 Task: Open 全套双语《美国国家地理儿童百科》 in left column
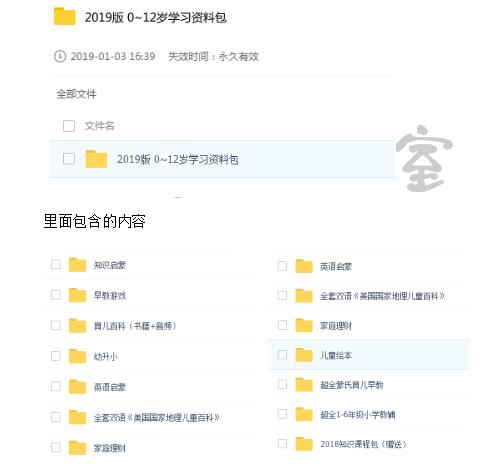click(156, 417)
